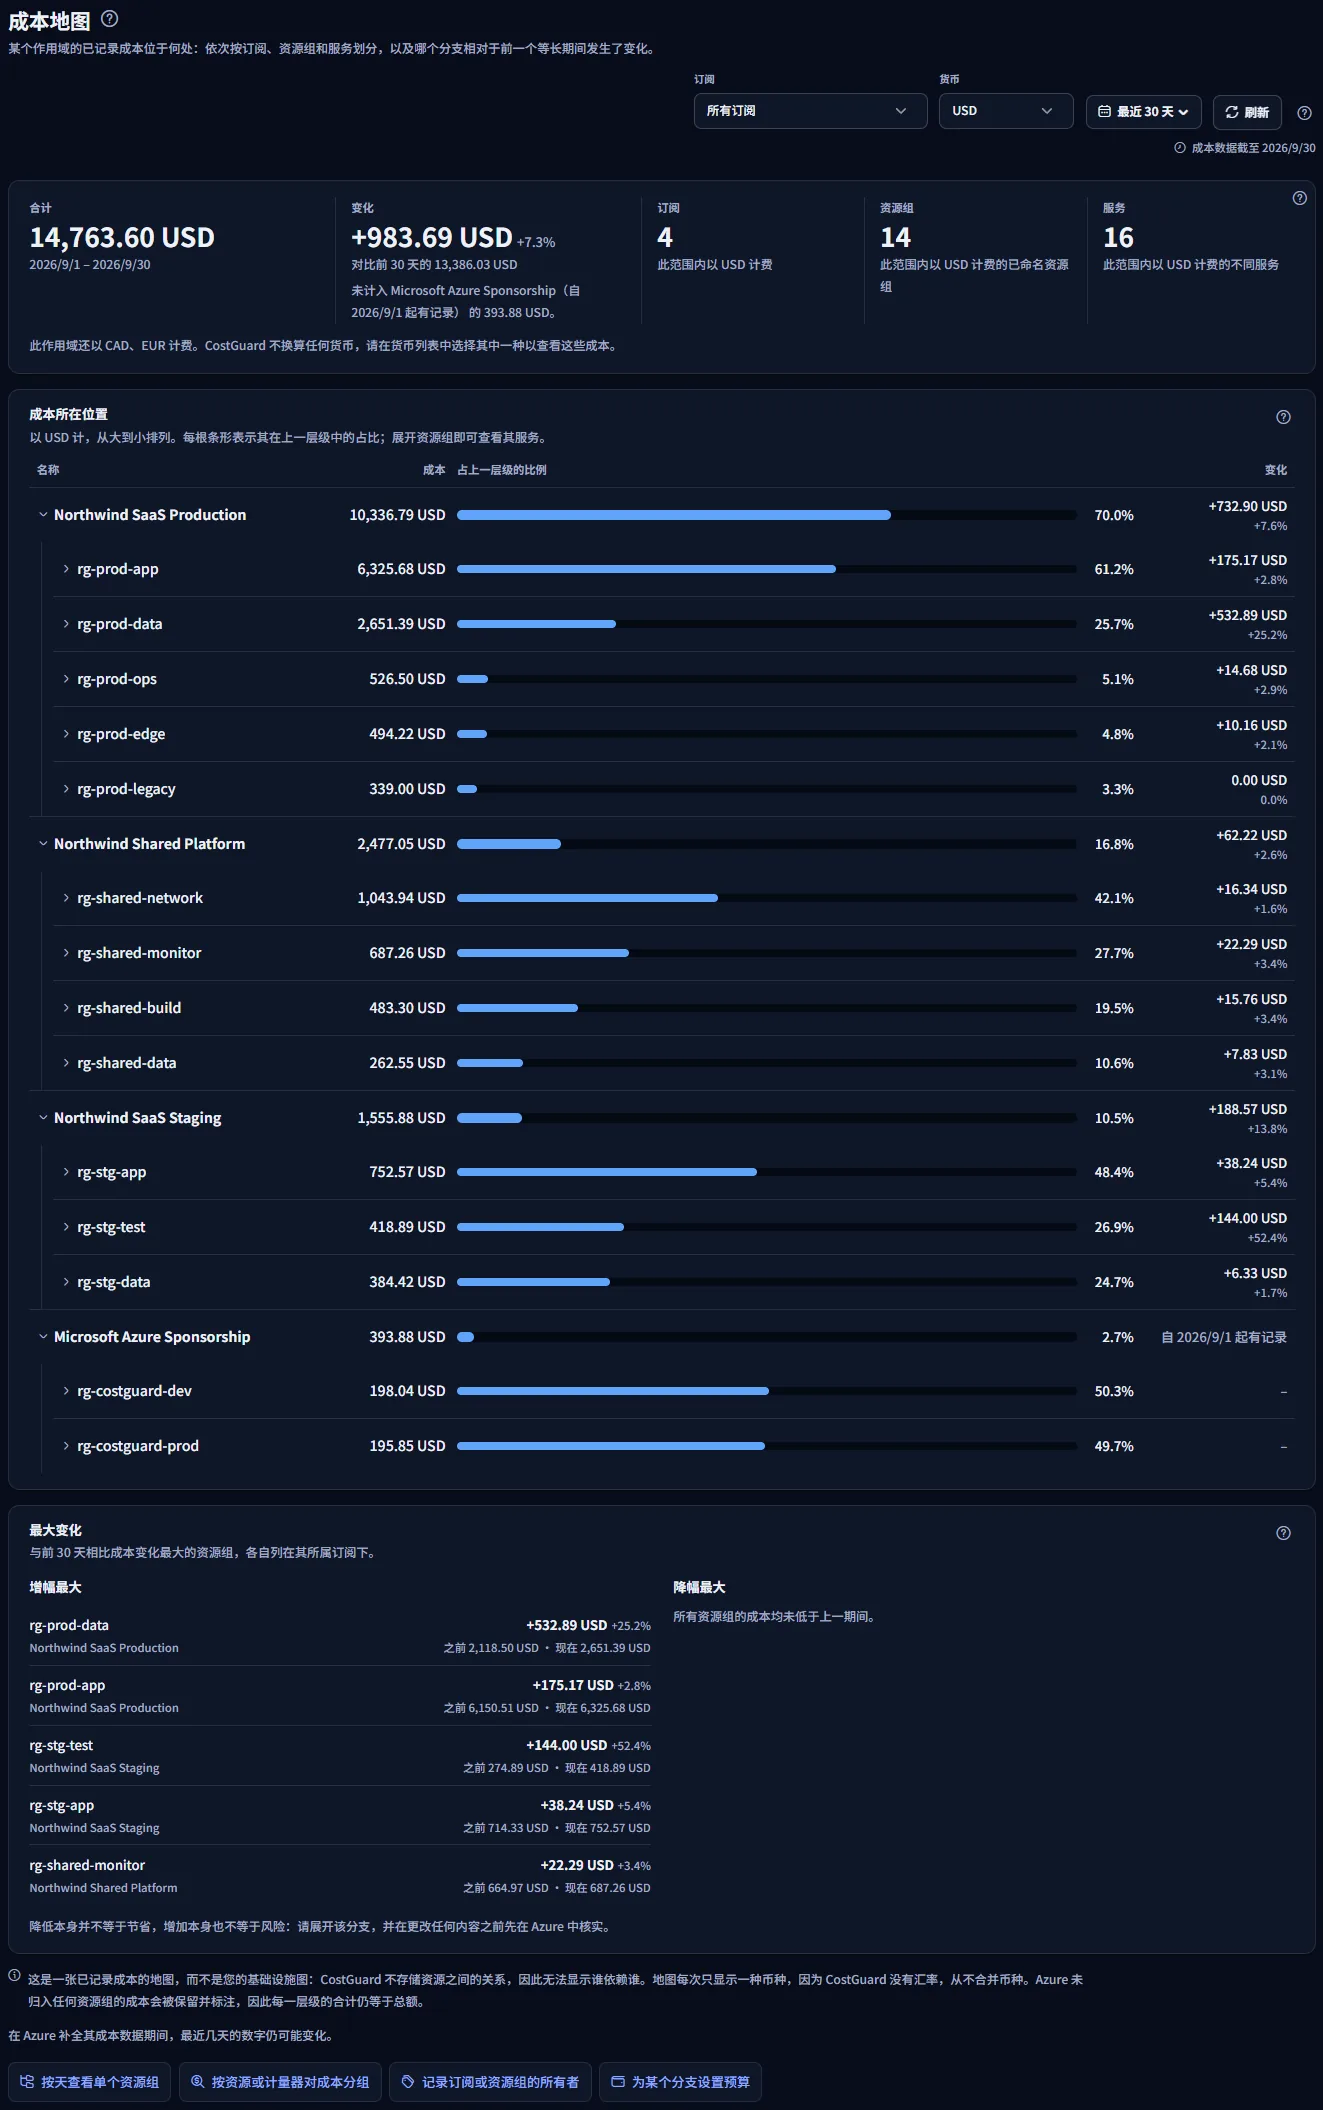Expand the rg-stg-data resource group
Screen dimensions: 1323x2110
coord(66,1282)
